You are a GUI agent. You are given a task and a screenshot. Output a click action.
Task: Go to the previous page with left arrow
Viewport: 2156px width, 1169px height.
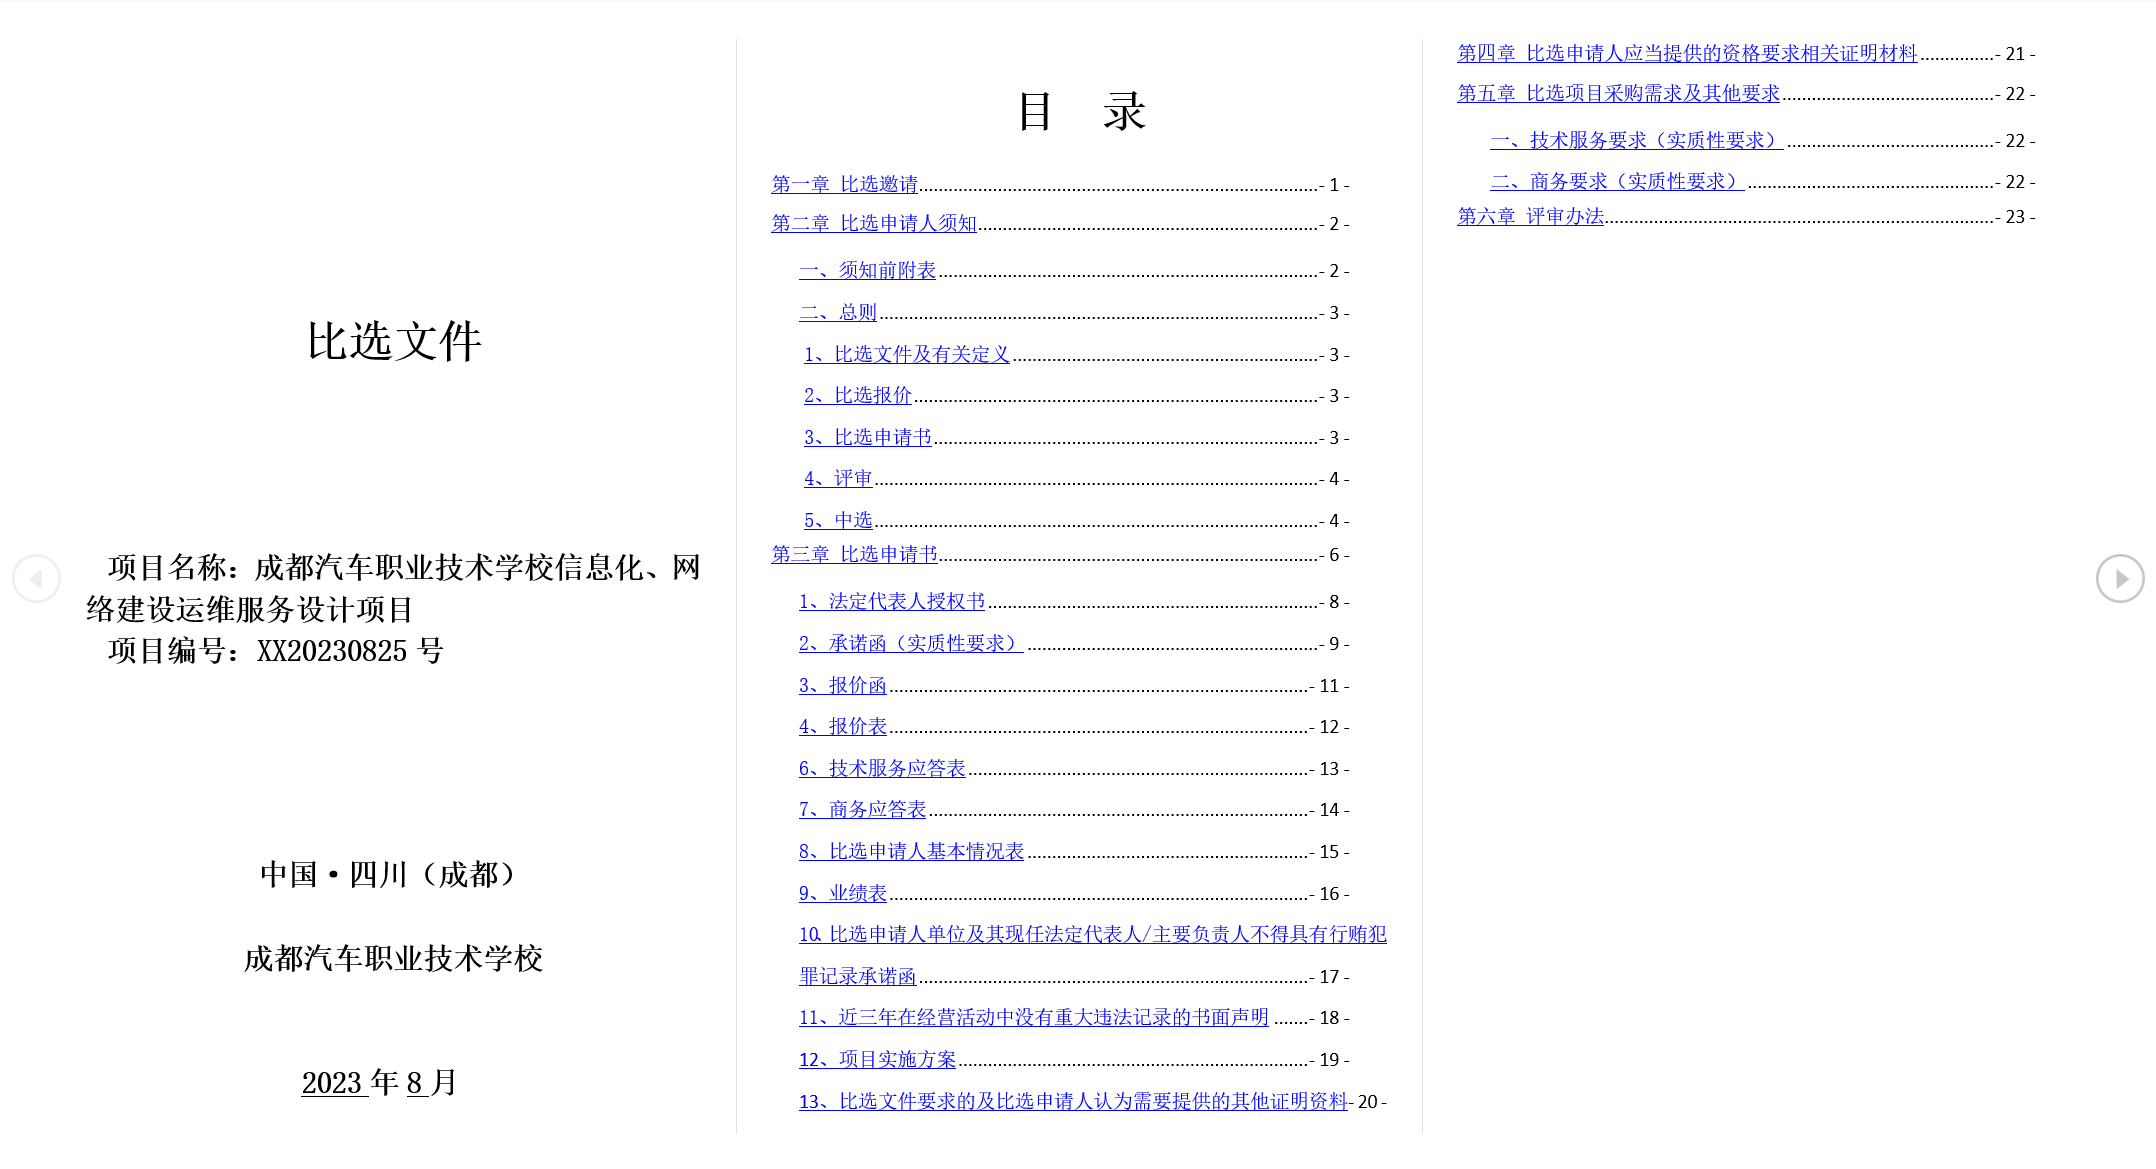37,578
